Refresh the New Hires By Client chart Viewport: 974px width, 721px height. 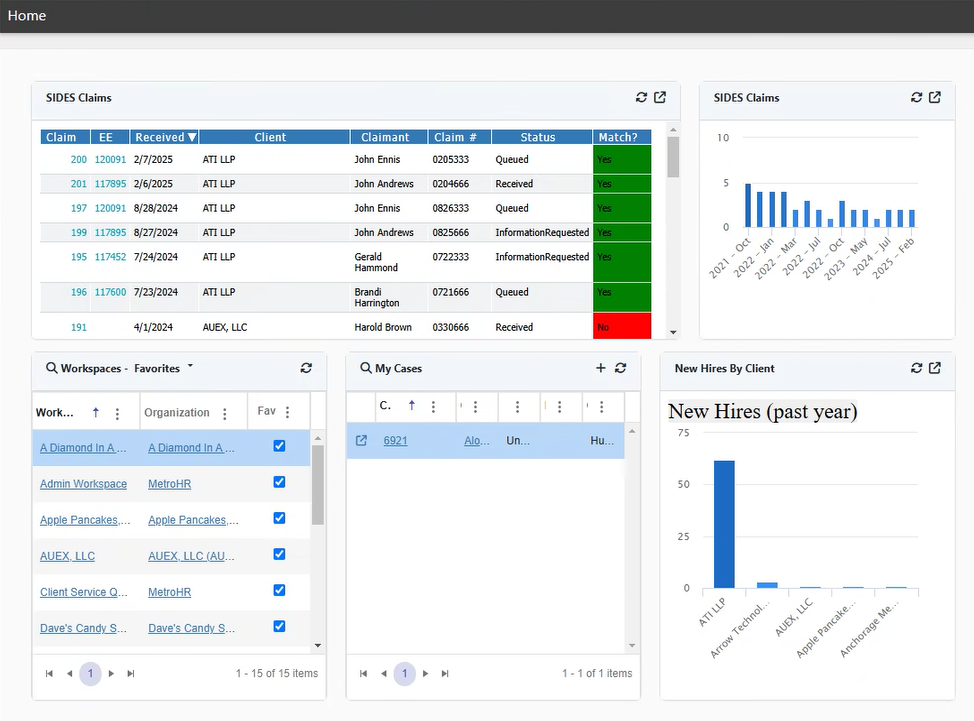[918, 368]
